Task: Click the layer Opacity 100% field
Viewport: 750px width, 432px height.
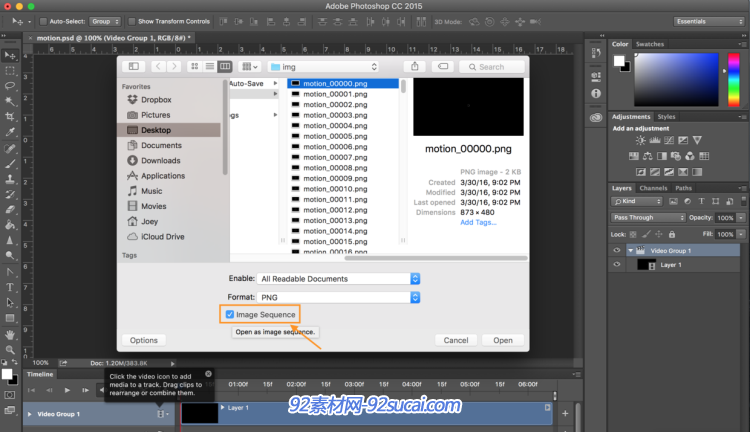Action: 725,218
